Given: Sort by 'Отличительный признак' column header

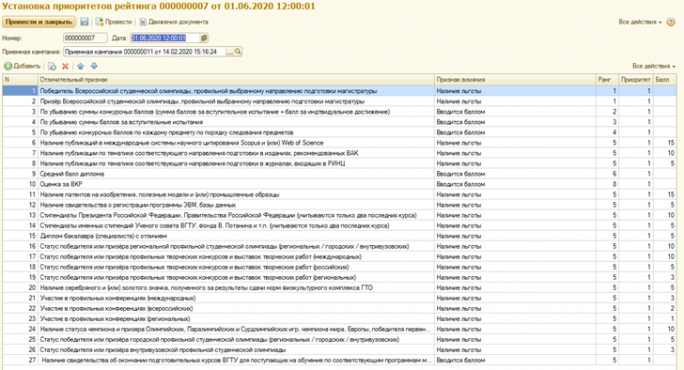Looking at the screenshot, I should click(x=236, y=80).
